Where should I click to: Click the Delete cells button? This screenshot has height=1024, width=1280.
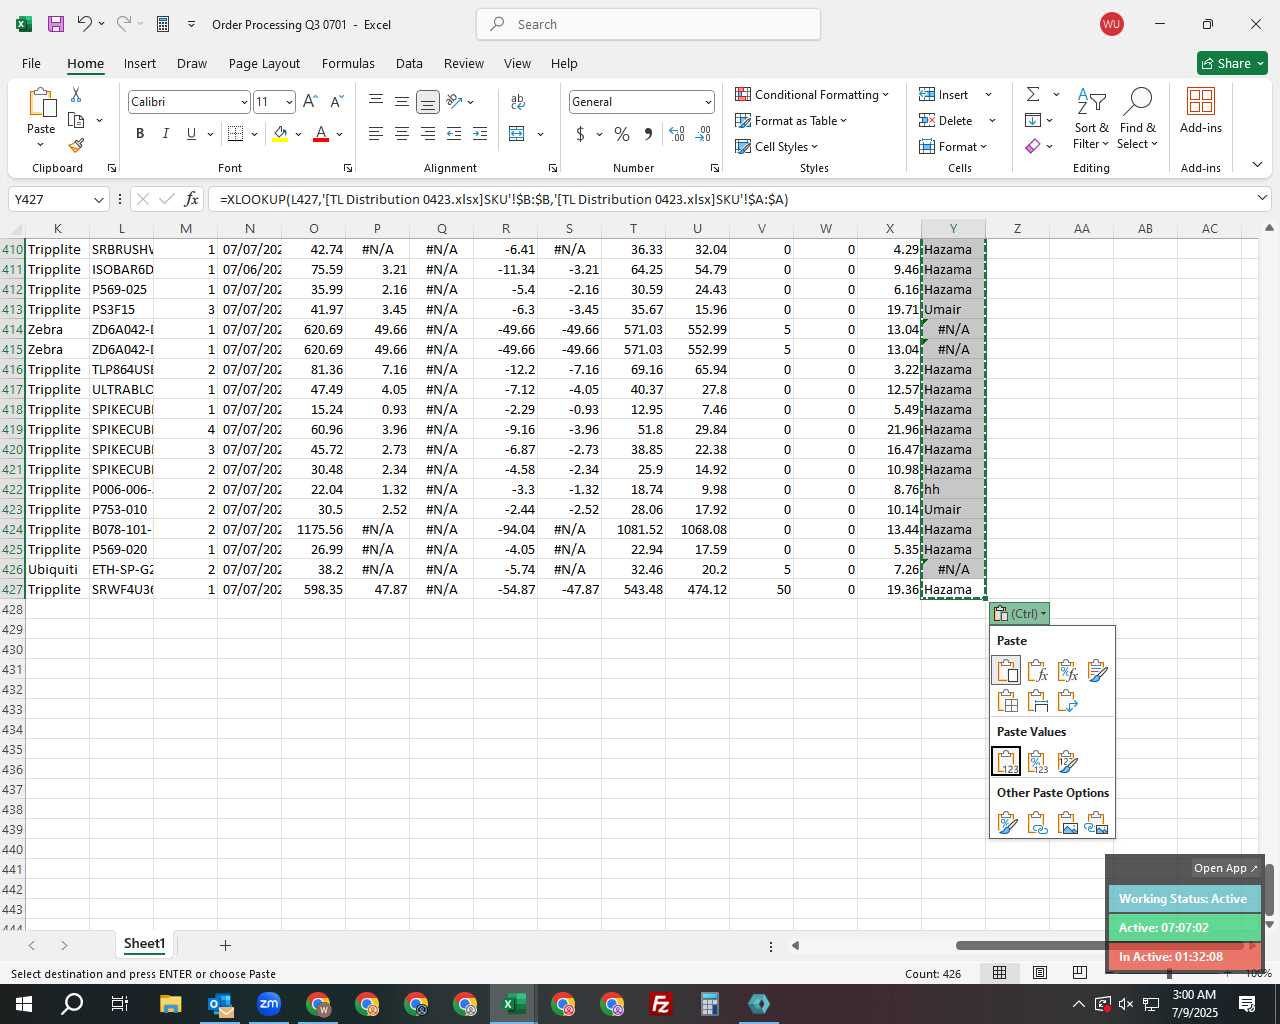tap(946, 120)
